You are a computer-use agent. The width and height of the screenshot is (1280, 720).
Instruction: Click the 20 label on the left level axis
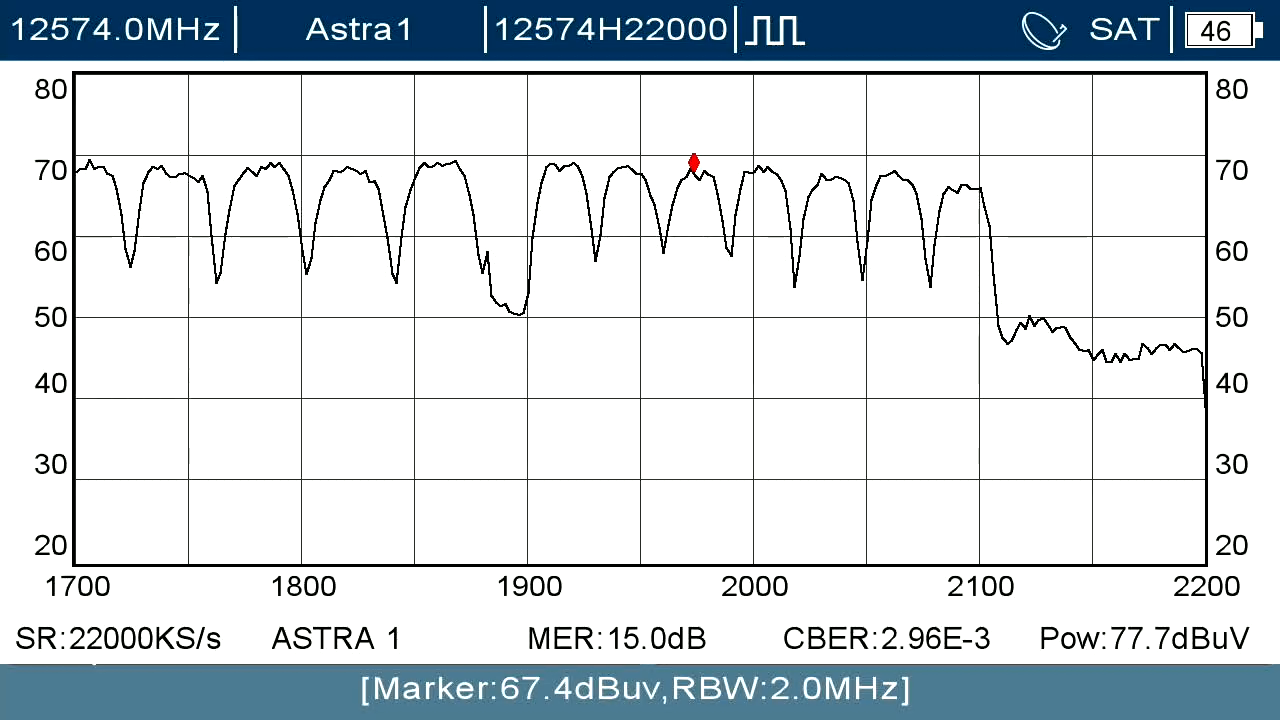(51, 545)
